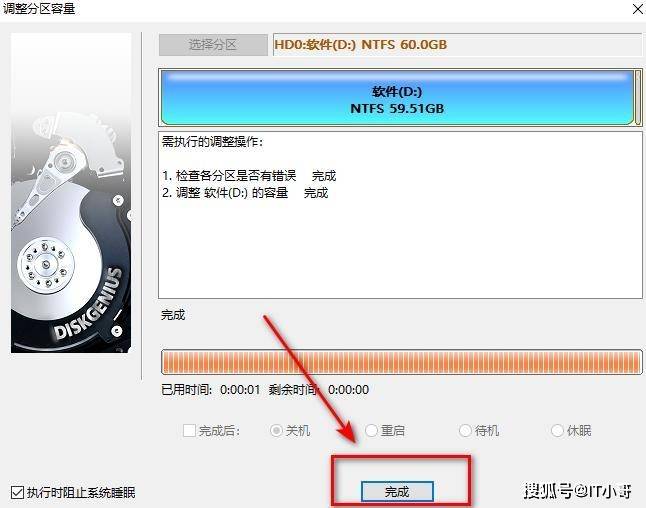Toggle the 完成后 checkbox
This screenshot has width=646, height=508.
click(189, 431)
